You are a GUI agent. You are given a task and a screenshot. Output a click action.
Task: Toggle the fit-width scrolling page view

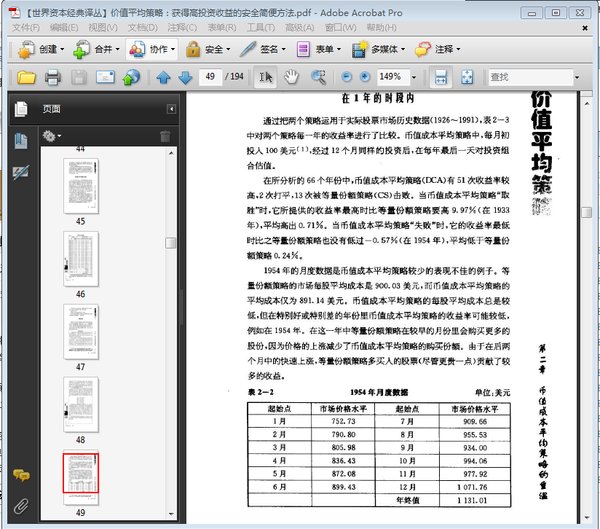(x=440, y=77)
